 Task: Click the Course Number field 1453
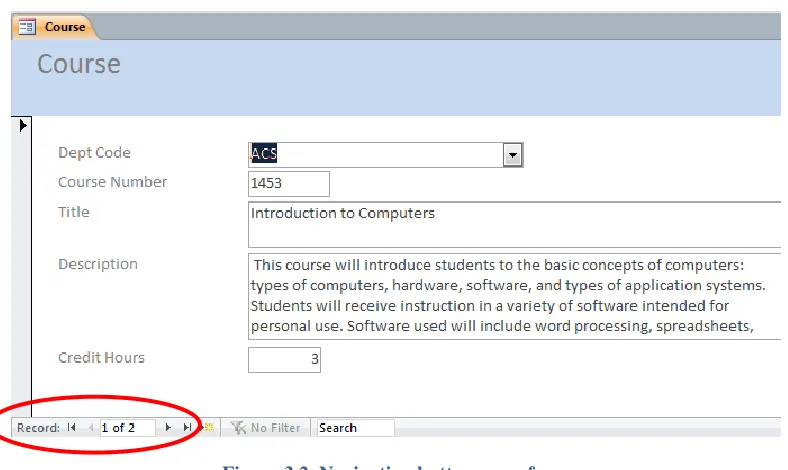(x=289, y=183)
